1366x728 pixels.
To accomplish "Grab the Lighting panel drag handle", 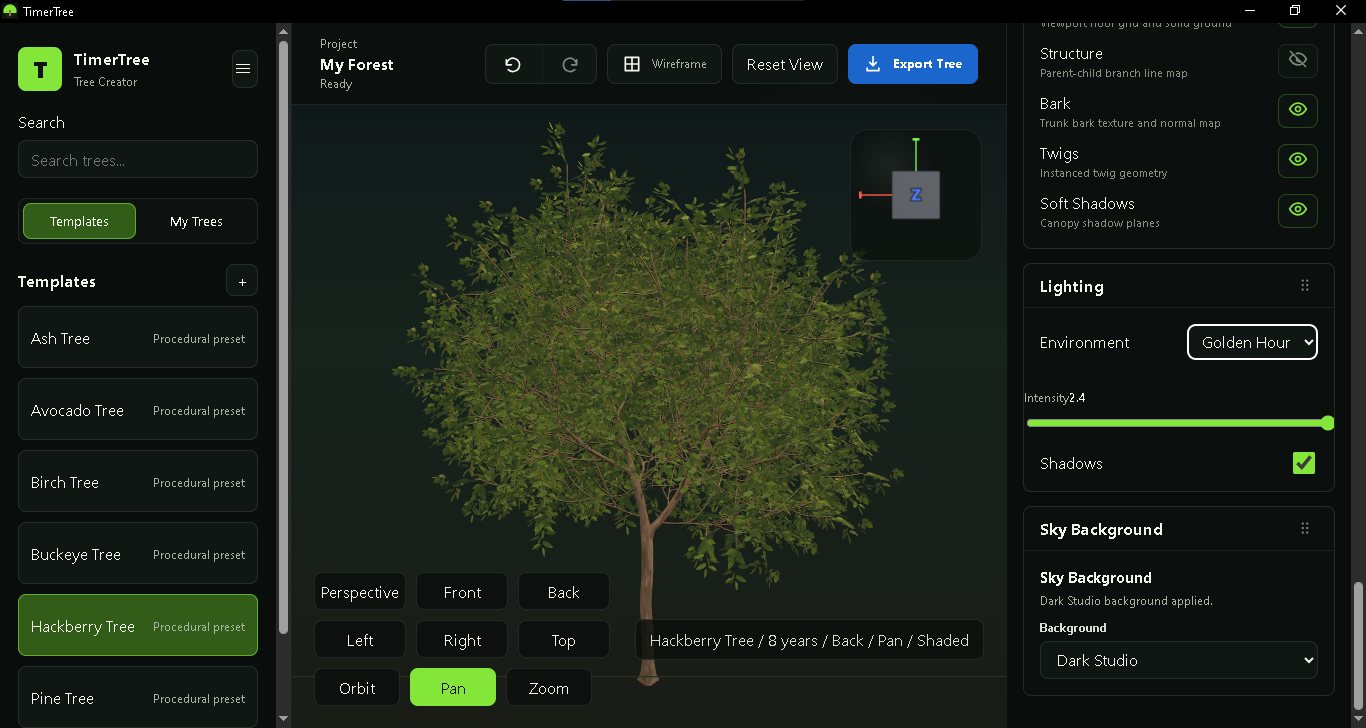I will 1305,286.
